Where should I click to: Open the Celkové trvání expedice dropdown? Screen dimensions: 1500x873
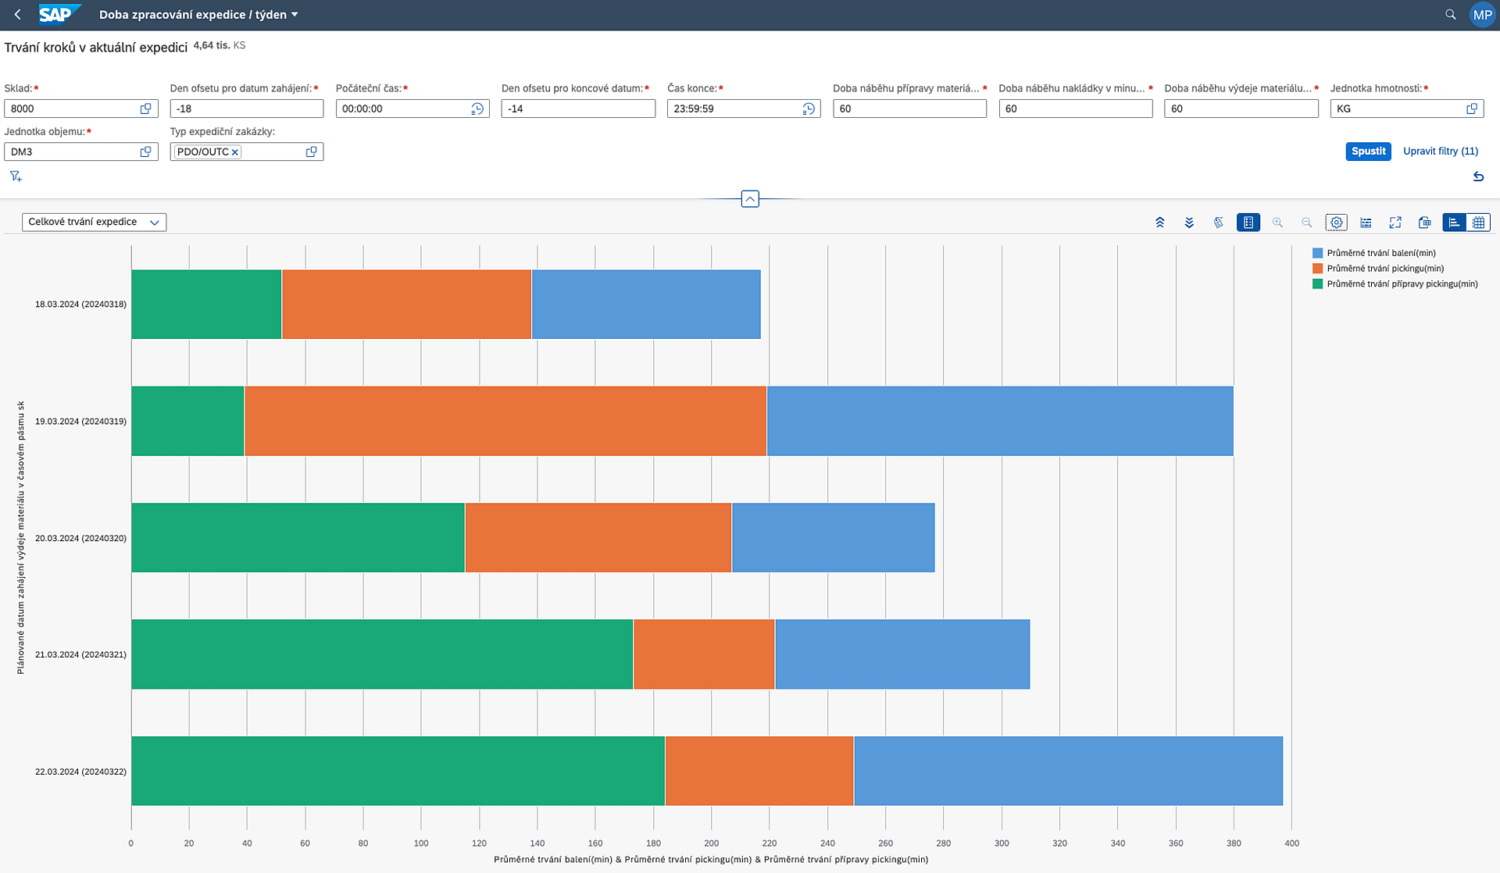tap(94, 222)
